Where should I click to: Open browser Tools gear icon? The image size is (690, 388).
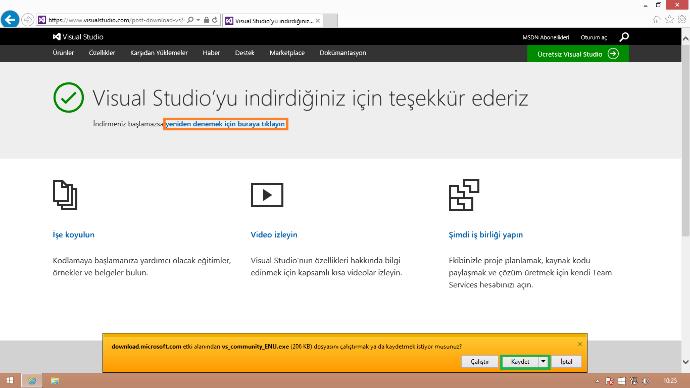(682, 19)
